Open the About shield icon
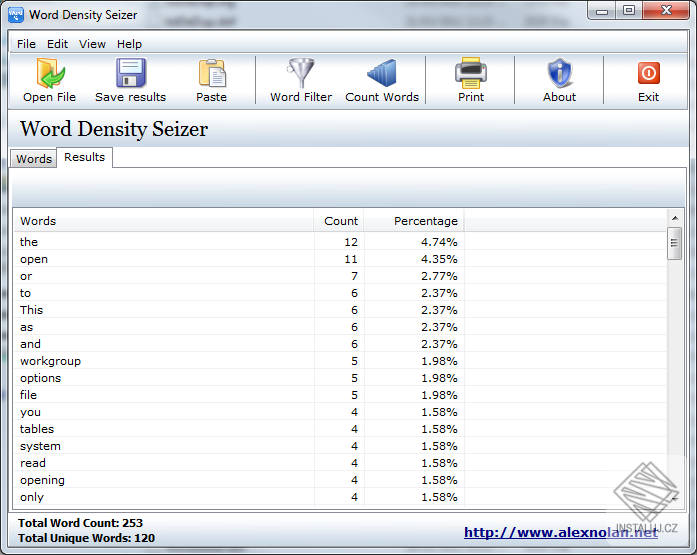The height and width of the screenshot is (555, 697). (560, 73)
